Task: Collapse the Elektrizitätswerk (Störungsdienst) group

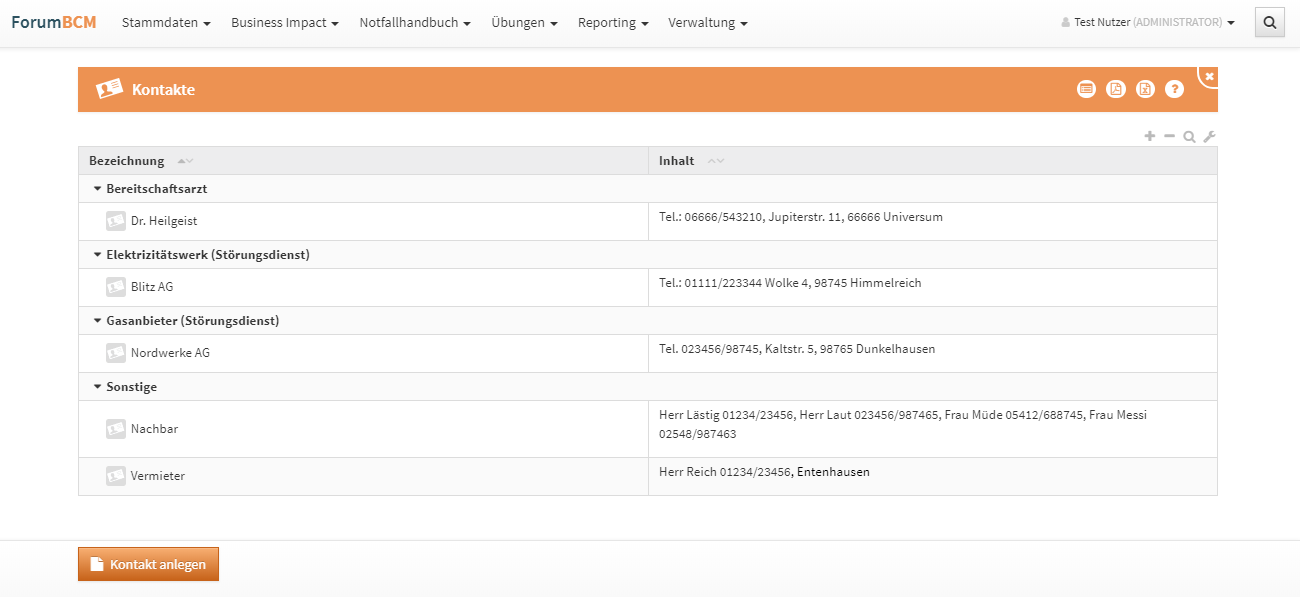Action: [x=97, y=254]
